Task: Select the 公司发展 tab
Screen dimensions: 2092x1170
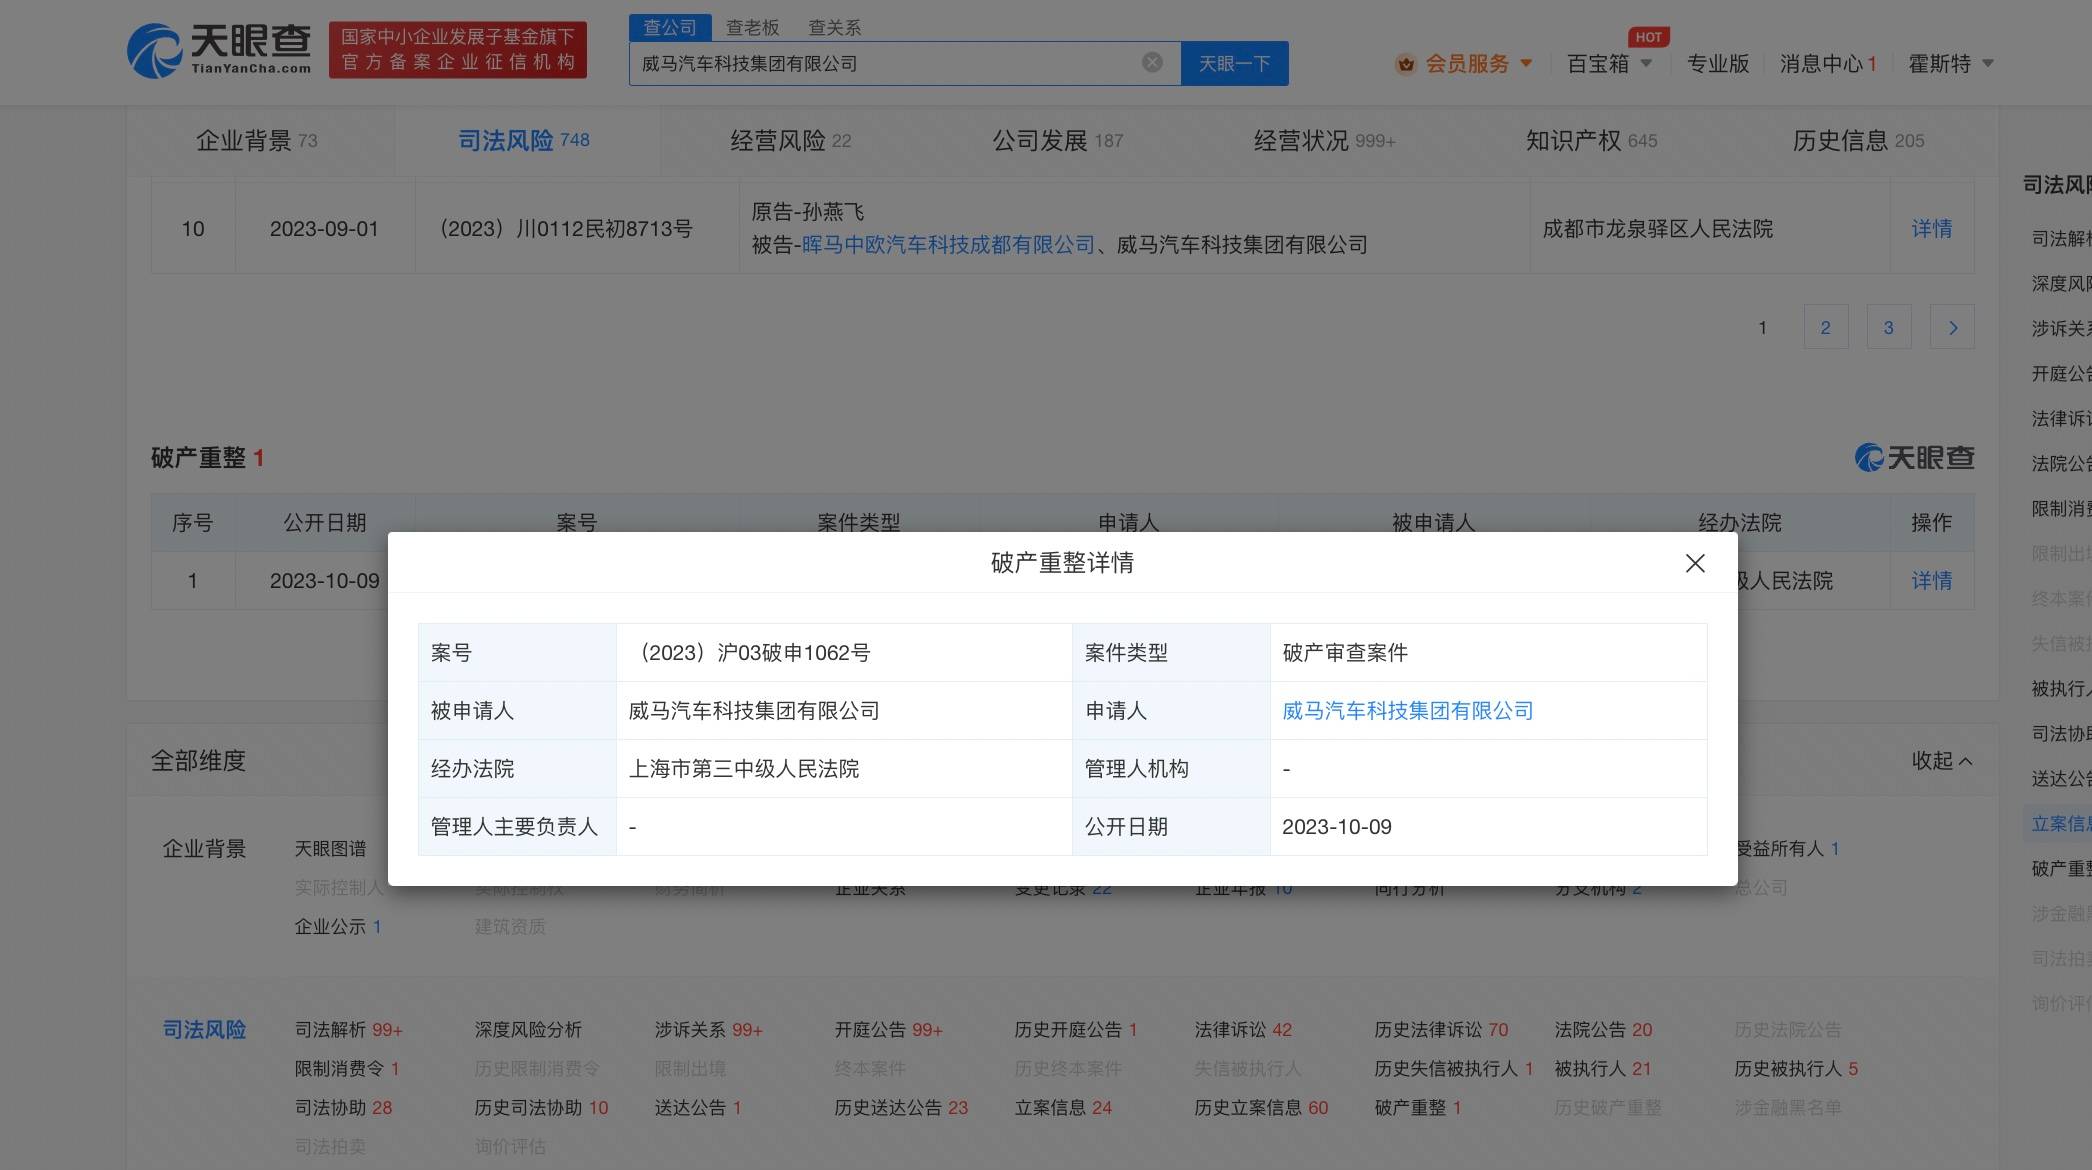Action: pos(1057,140)
